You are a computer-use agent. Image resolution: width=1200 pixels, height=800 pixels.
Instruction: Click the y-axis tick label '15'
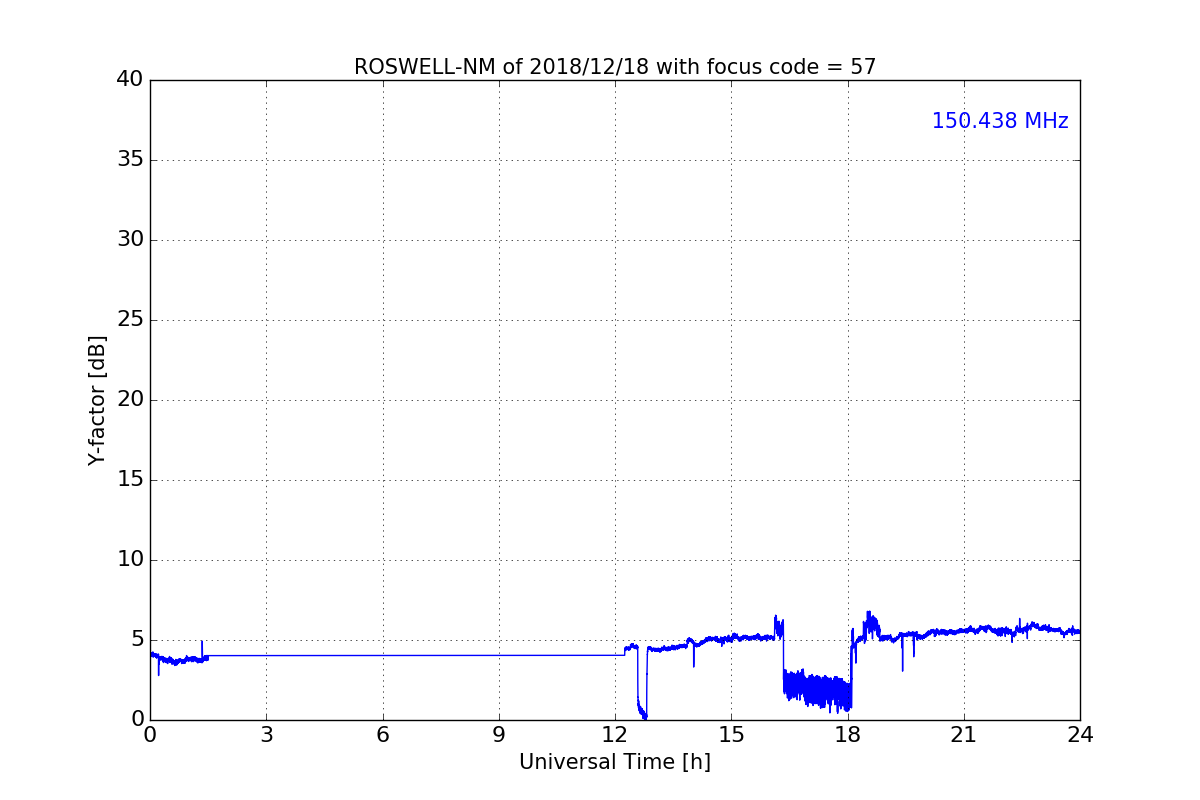pyautogui.click(x=130, y=480)
